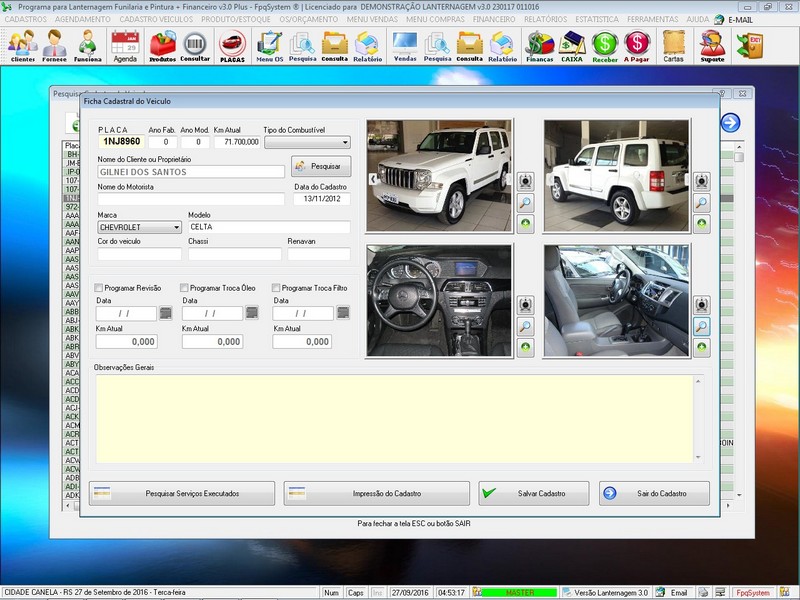This screenshot has width=800, height=600.
Task: Open the CAIXA cash register icon
Action: click(572, 45)
